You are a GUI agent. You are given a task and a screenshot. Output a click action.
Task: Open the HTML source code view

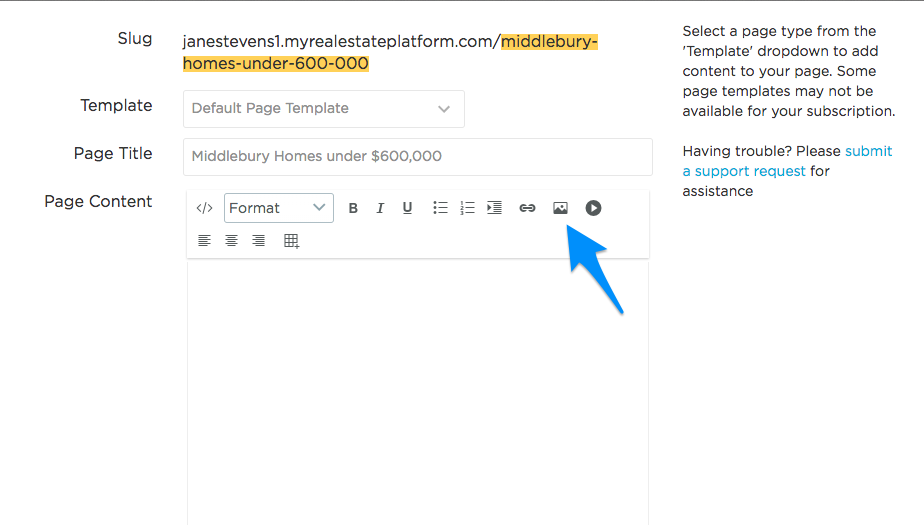(x=204, y=208)
